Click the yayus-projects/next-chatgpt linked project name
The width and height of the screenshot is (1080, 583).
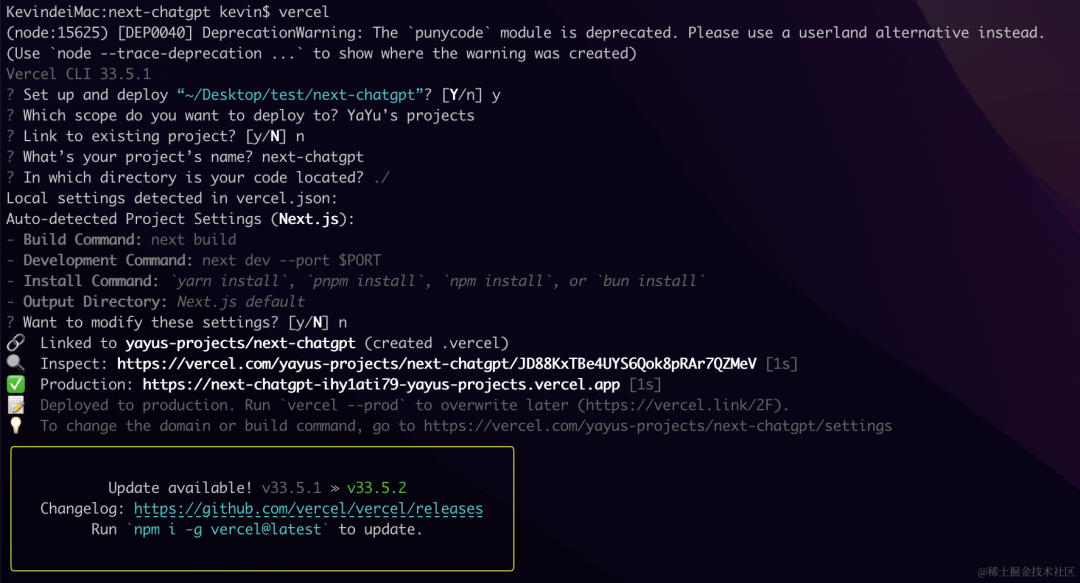click(240, 343)
